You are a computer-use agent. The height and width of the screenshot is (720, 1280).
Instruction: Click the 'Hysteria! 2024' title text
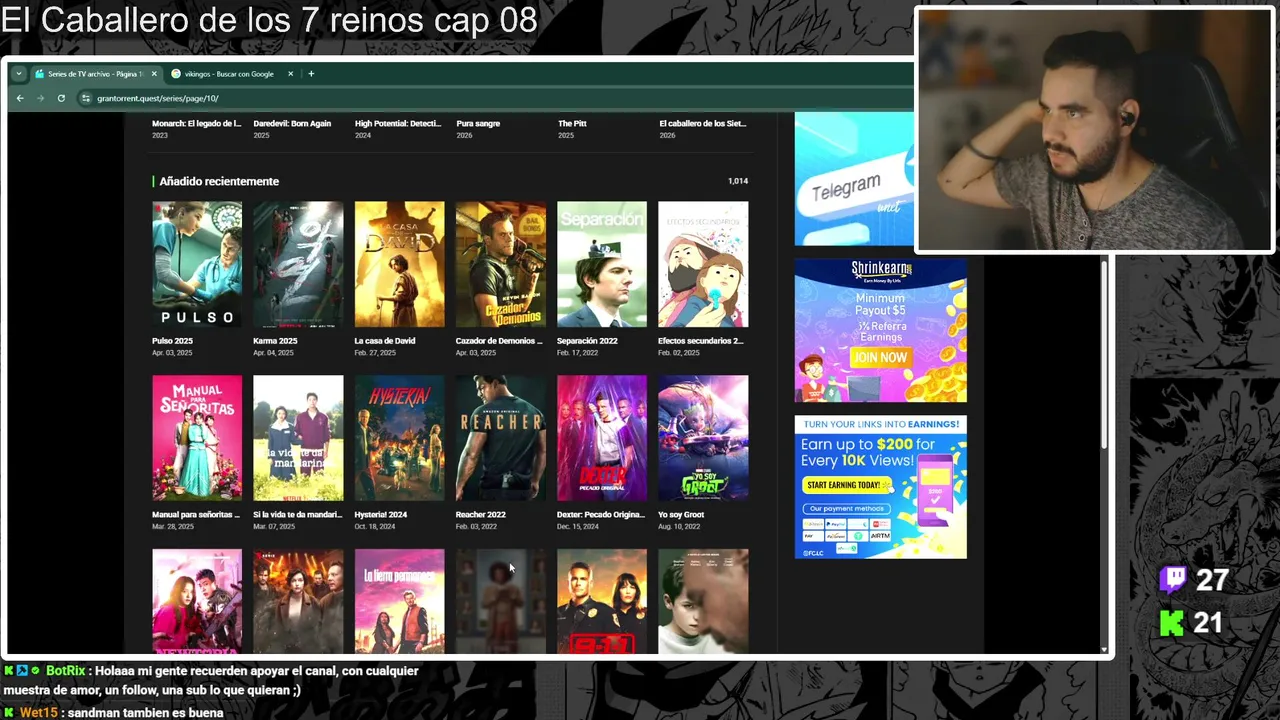(x=381, y=515)
